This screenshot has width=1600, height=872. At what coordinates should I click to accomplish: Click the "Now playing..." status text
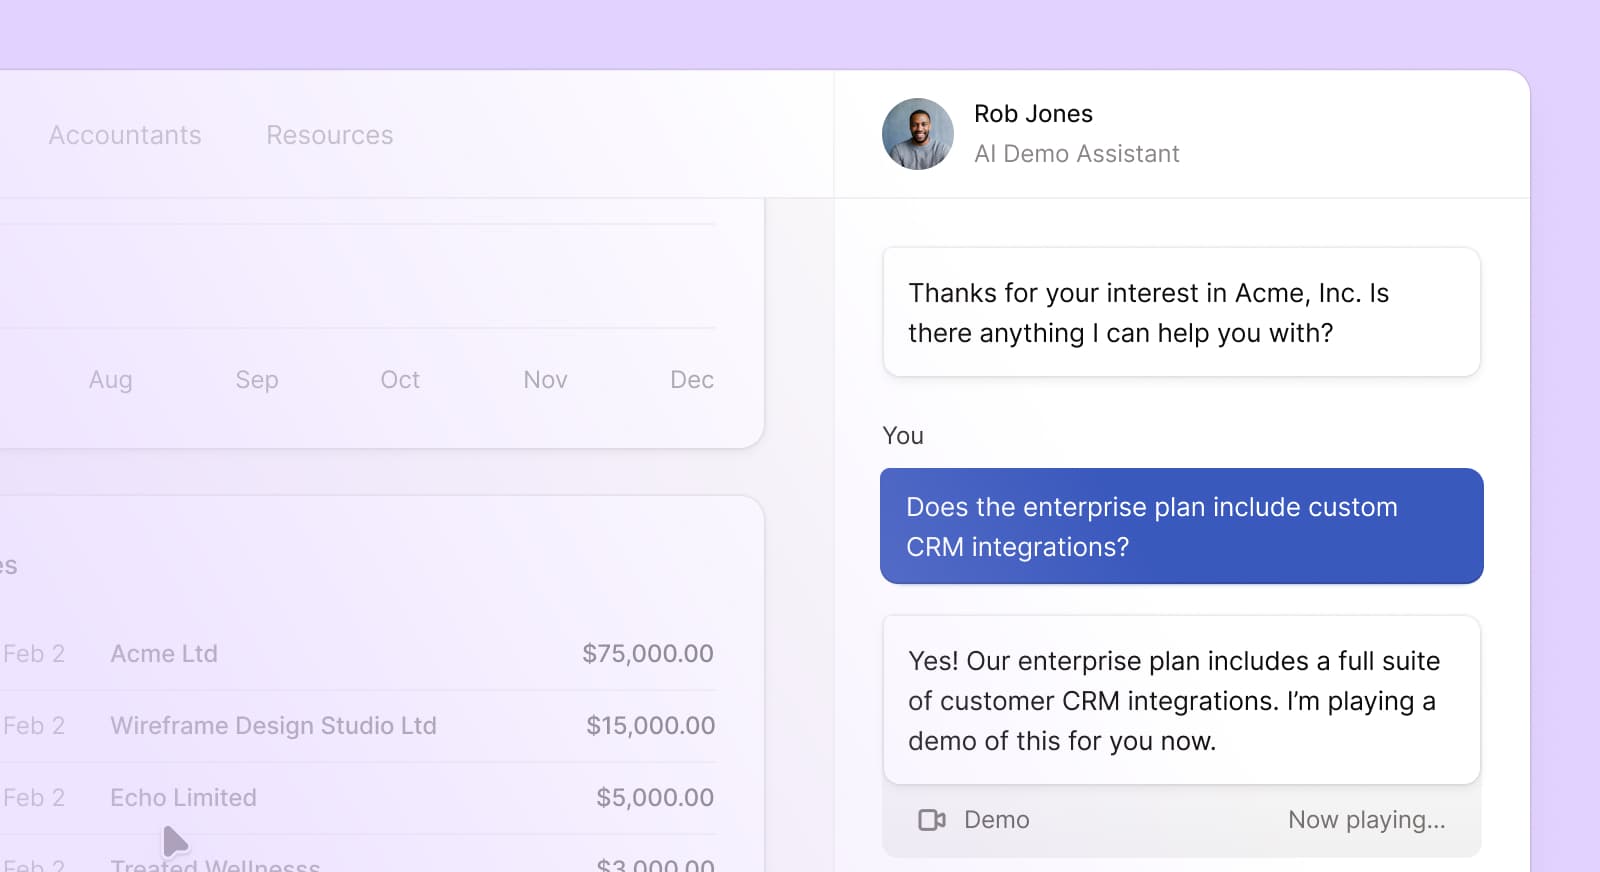(x=1366, y=820)
